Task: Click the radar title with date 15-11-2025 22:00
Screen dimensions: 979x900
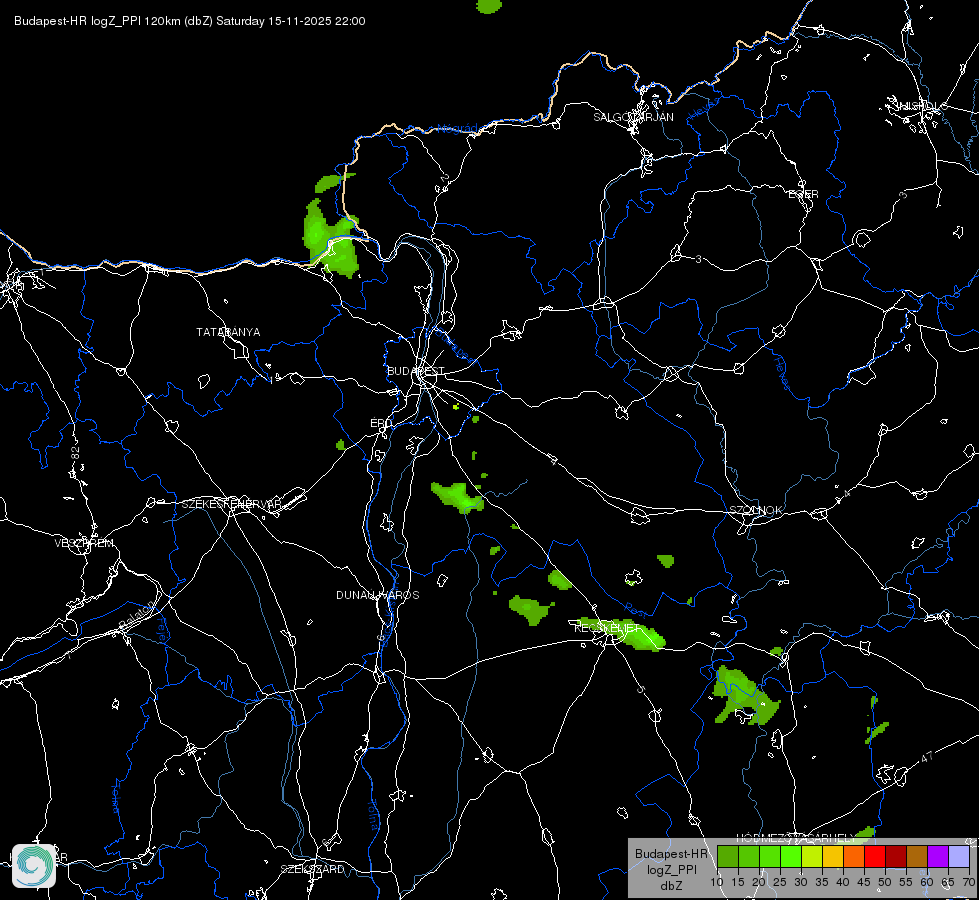Action: pyautogui.click(x=190, y=21)
